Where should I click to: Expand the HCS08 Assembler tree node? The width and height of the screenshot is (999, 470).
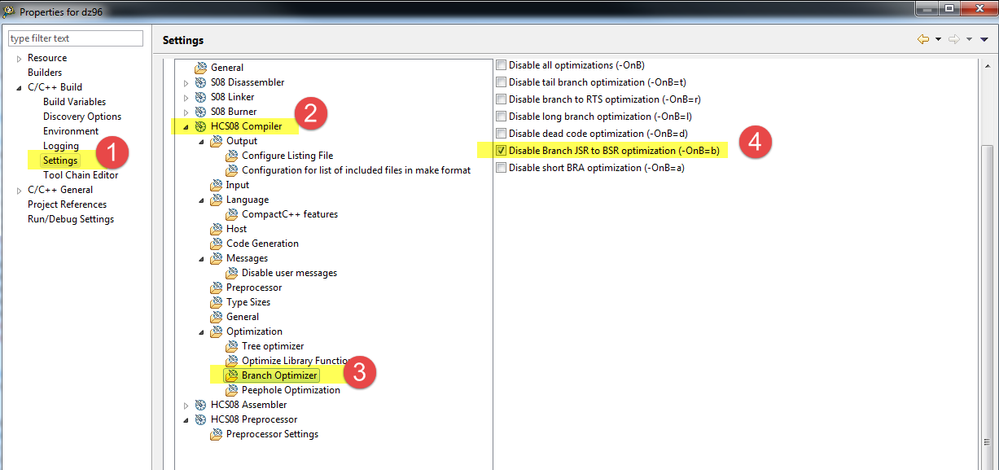[186, 405]
